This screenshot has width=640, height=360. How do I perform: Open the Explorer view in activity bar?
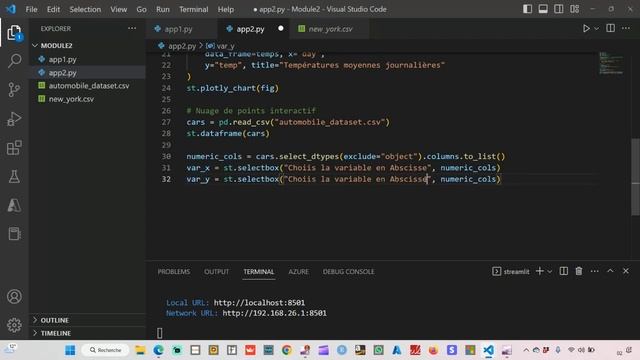14,33
